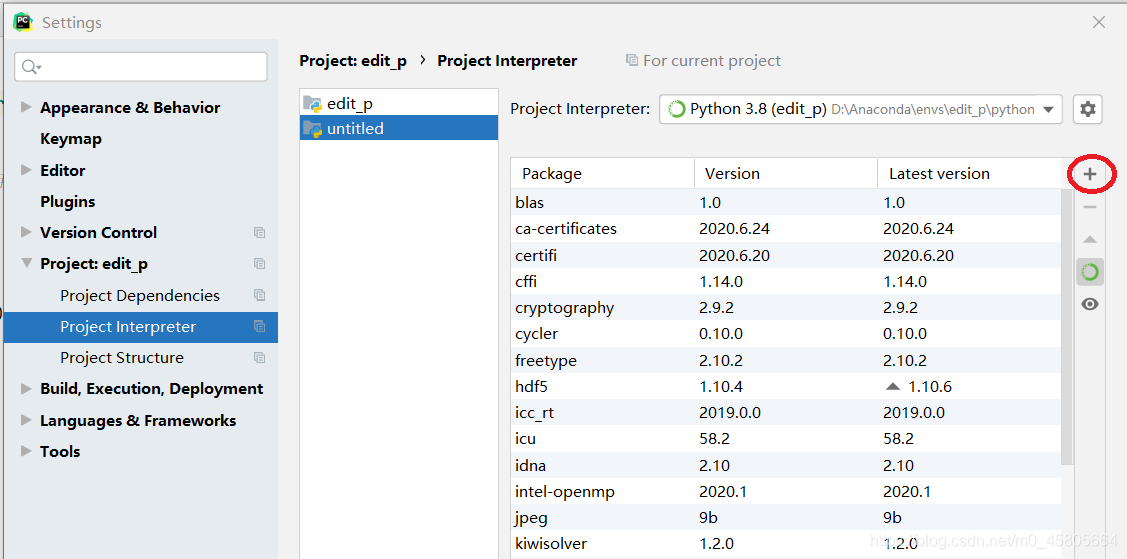This screenshot has height=559, width=1127.
Task: Click the settings search input field
Action: [x=150, y=67]
